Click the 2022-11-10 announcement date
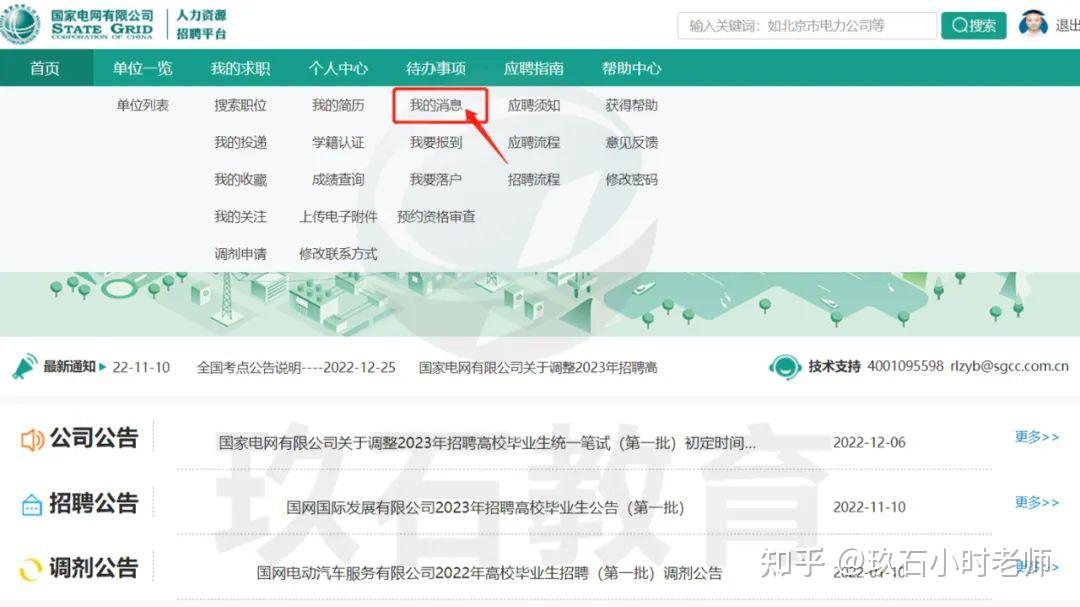Screen dimensions: 1080x607 click(869, 507)
